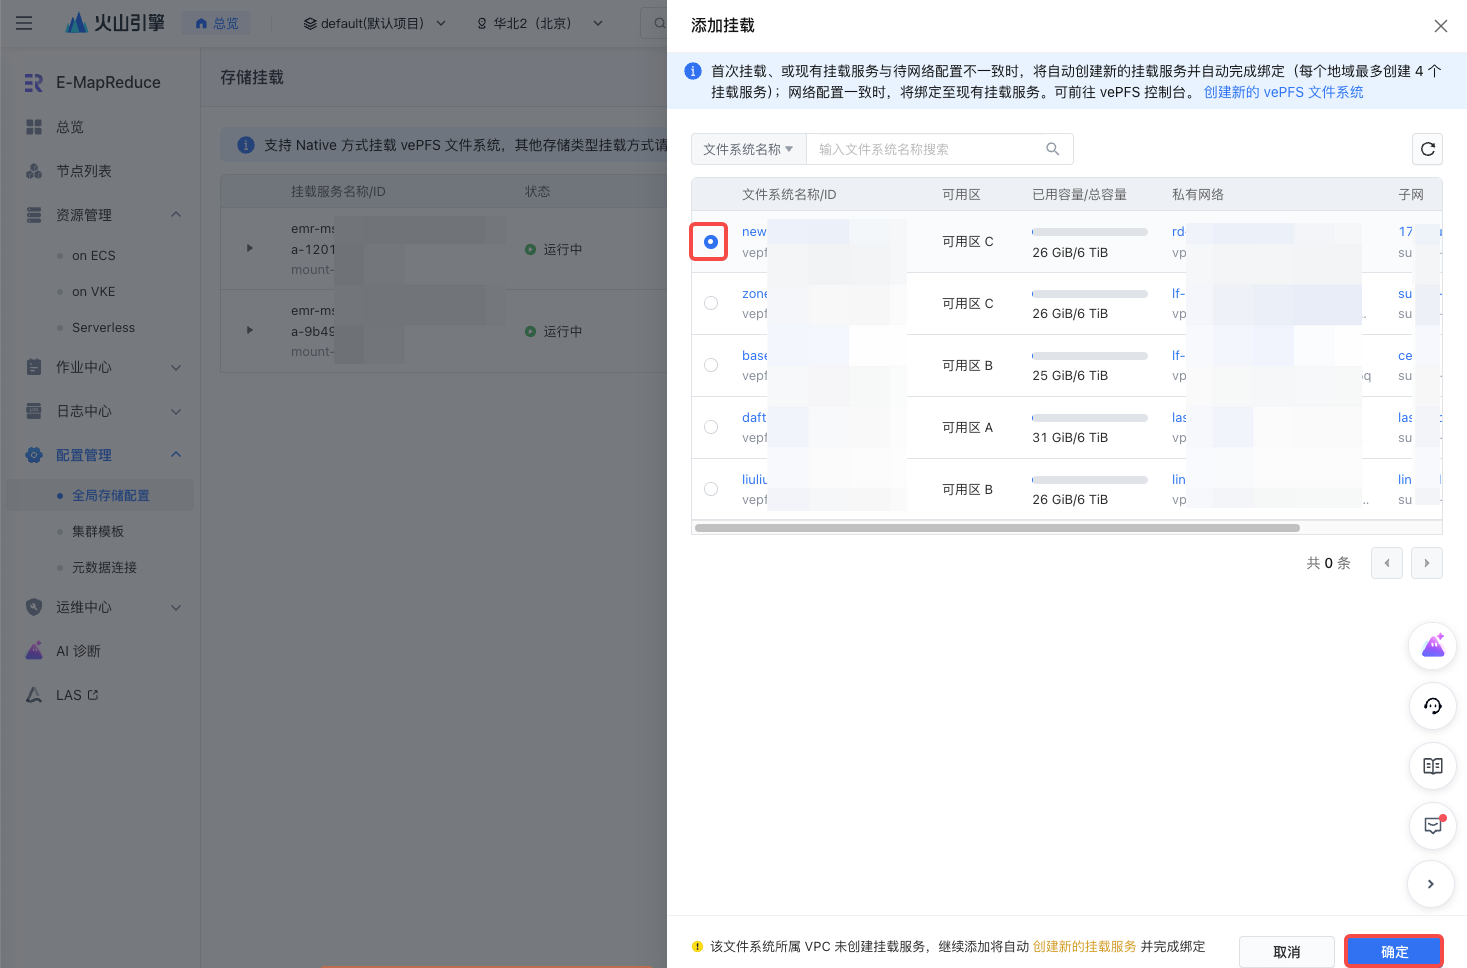Open the default(默认项目) project dropdown

click(375, 23)
